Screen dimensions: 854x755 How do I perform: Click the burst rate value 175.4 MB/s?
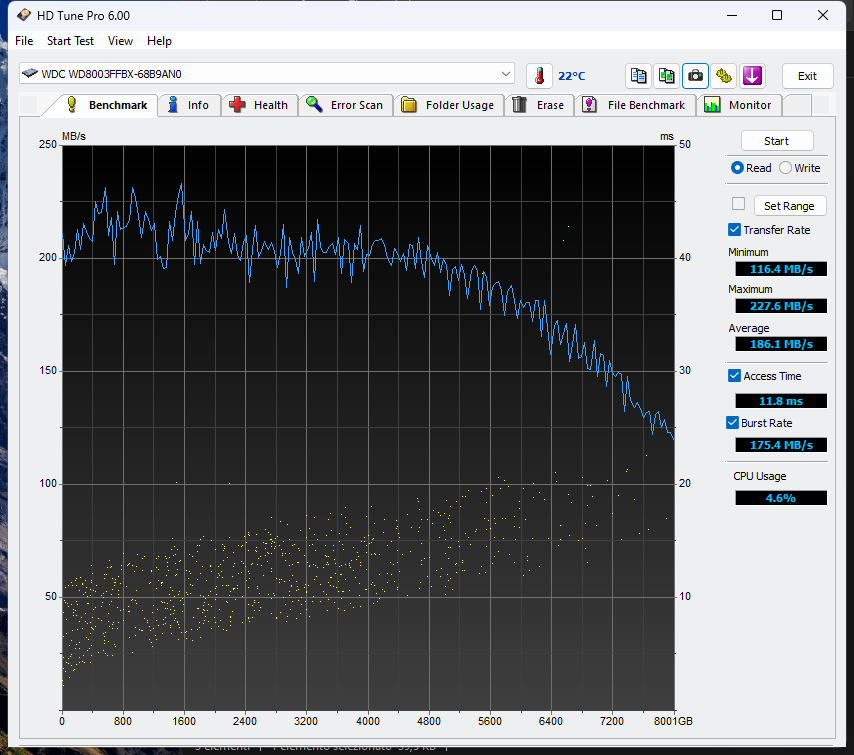point(781,445)
